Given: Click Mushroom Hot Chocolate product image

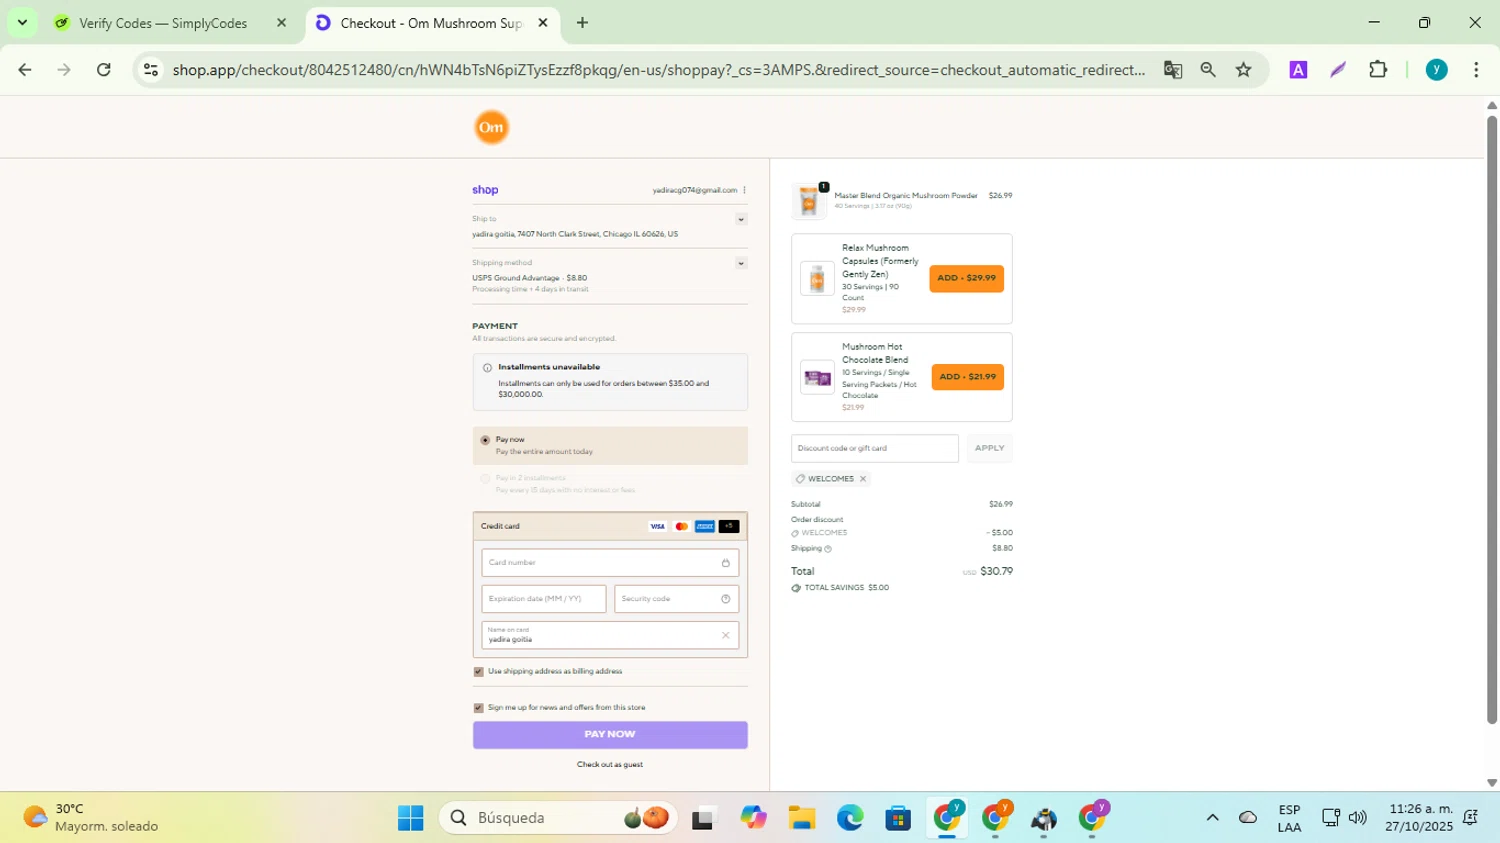Looking at the screenshot, I should tap(817, 377).
